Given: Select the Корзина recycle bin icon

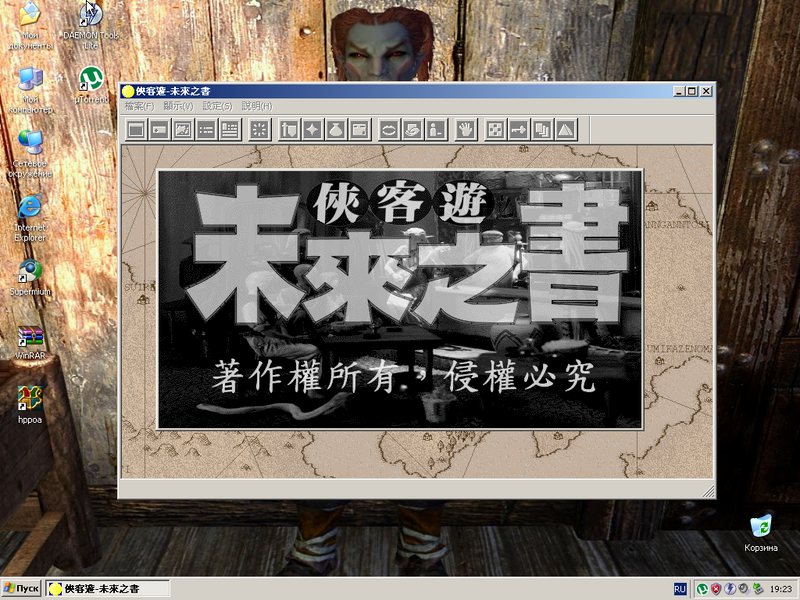Looking at the screenshot, I should pyautogui.click(x=761, y=533).
